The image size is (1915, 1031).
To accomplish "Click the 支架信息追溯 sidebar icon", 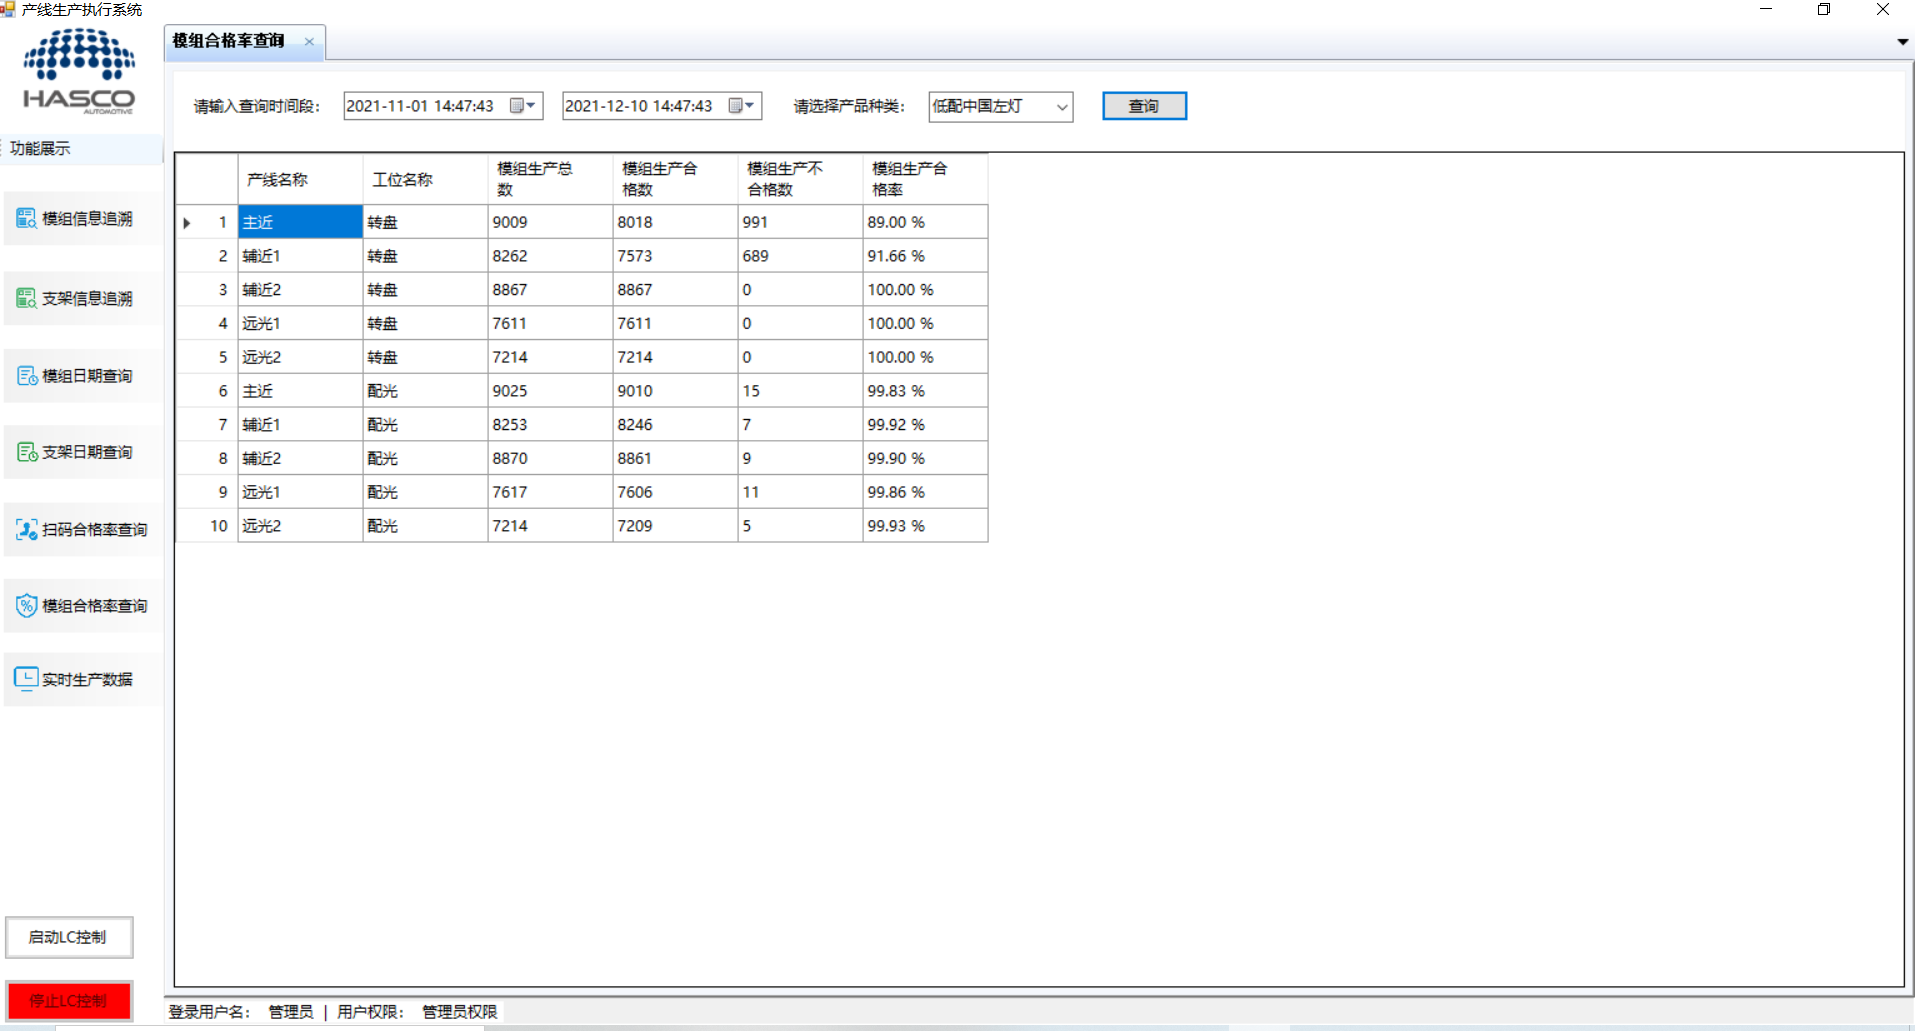I will coord(26,298).
